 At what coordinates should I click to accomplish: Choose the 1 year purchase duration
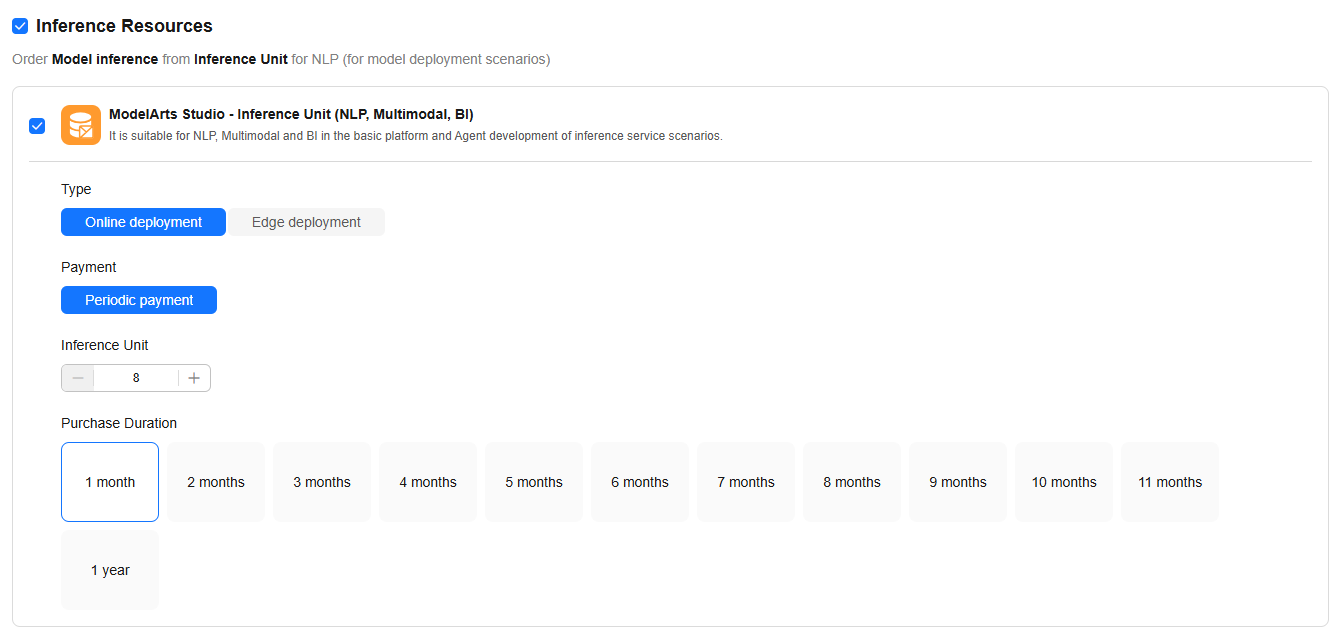[110, 570]
